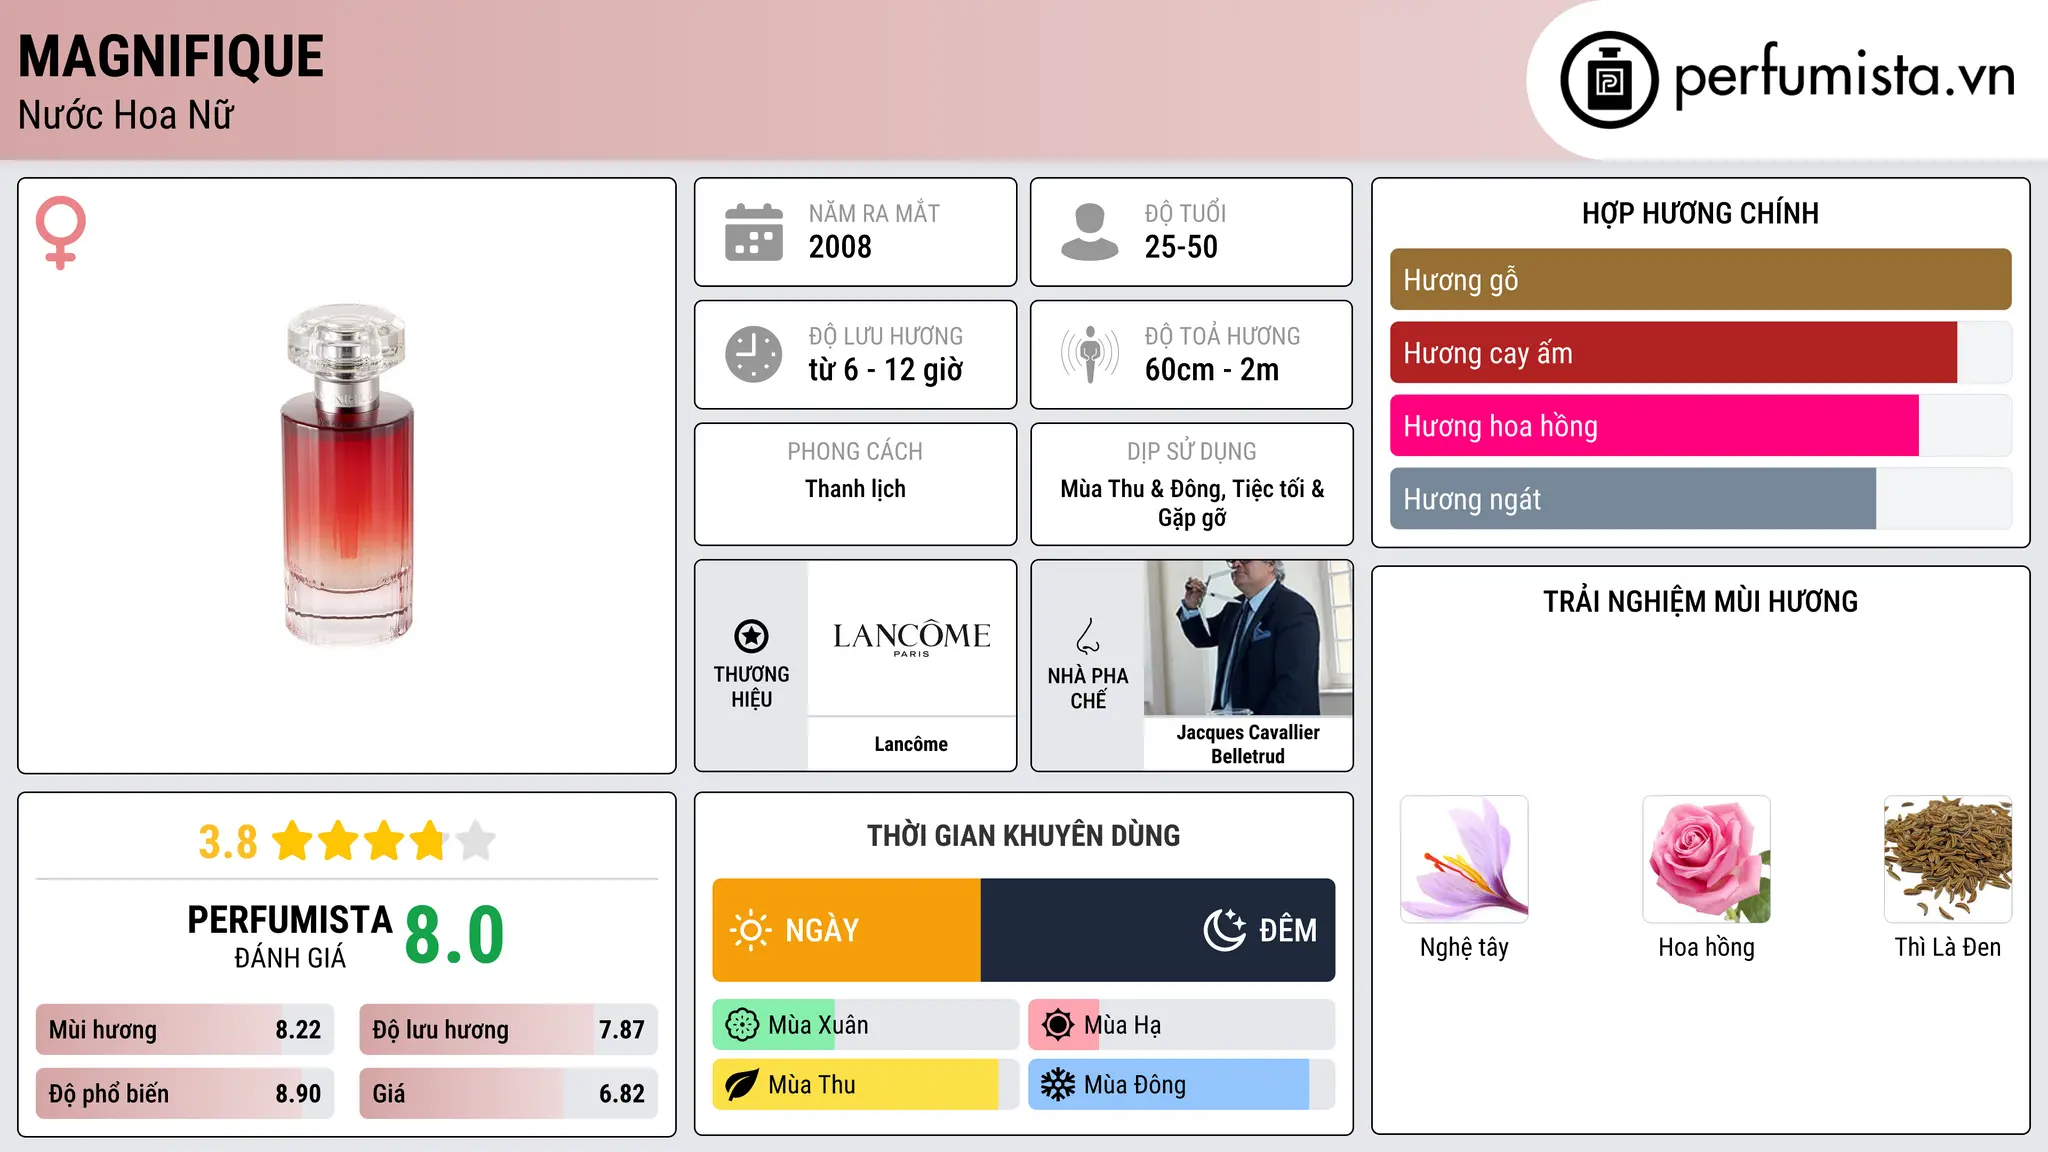The image size is (2048, 1152).
Task: Click the Giá 6.82 score bar
Action: (508, 1094)
